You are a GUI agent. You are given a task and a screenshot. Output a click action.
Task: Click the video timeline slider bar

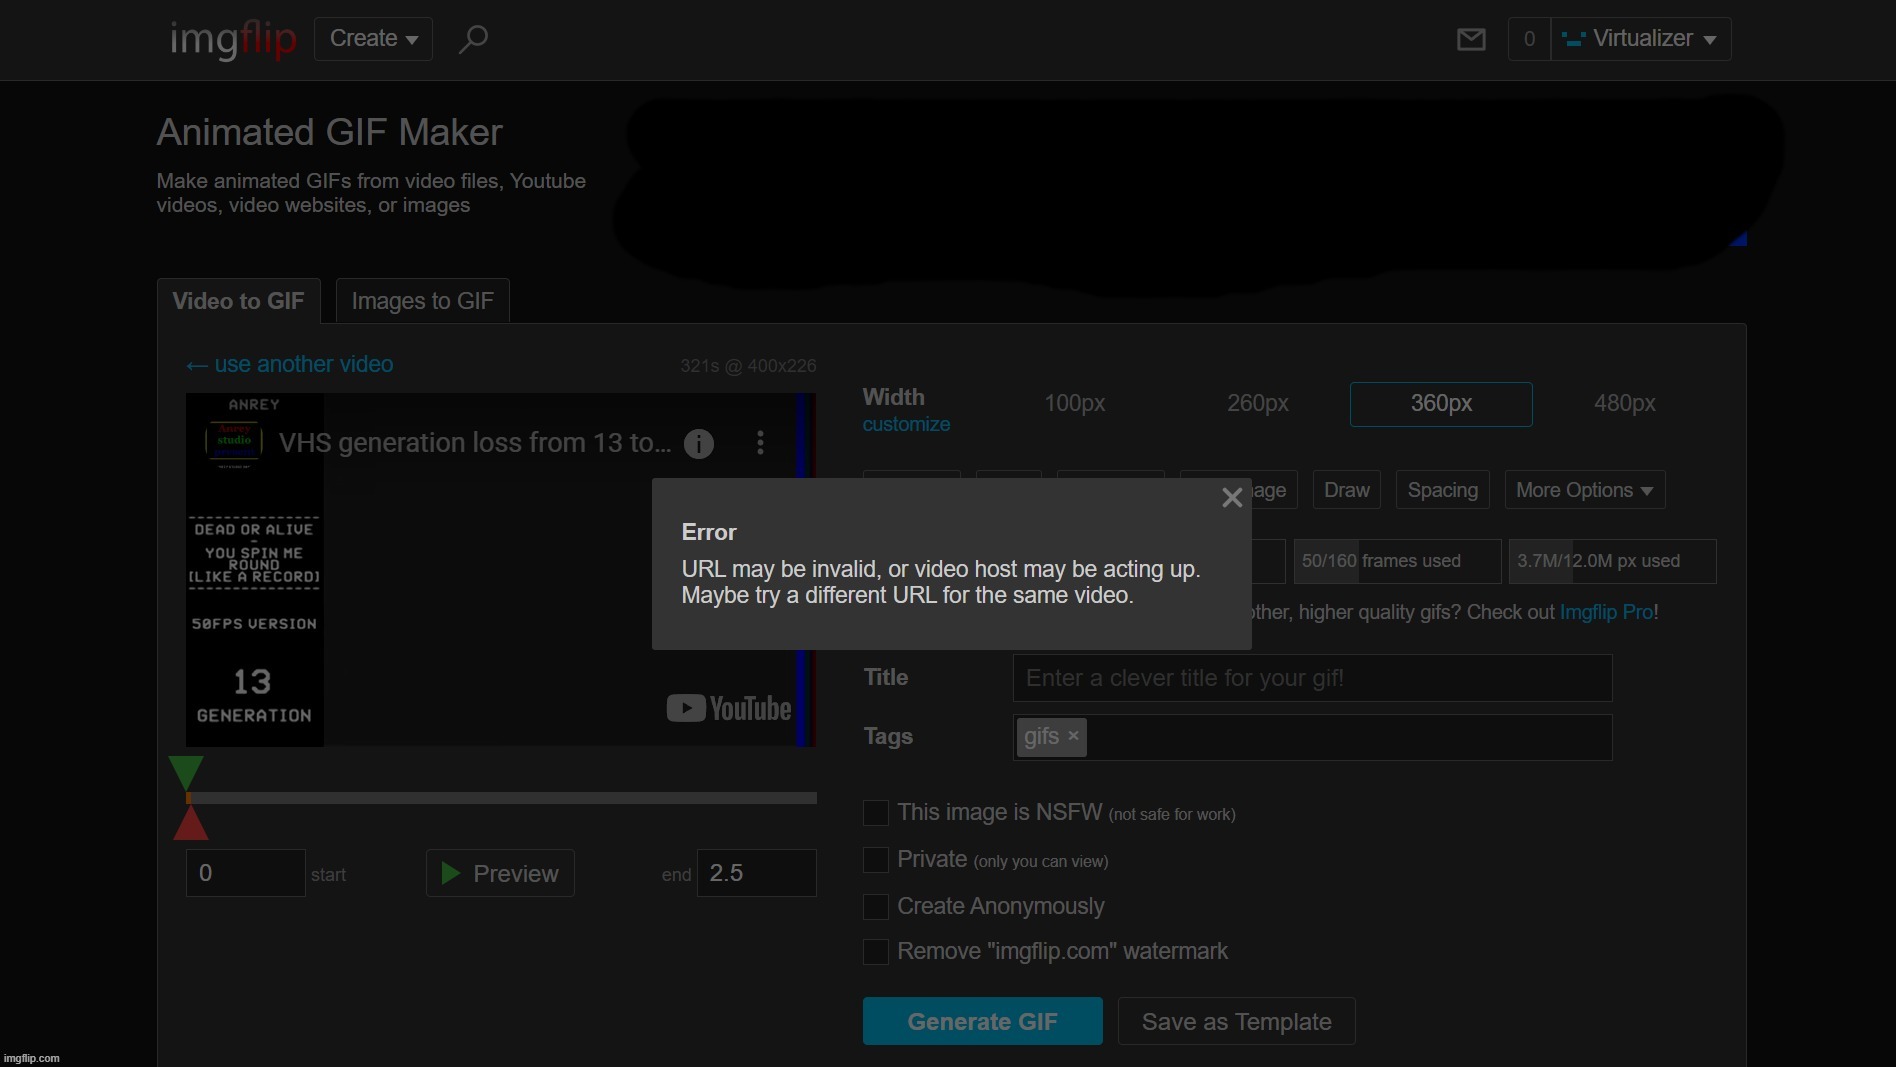tap(501, 798)
